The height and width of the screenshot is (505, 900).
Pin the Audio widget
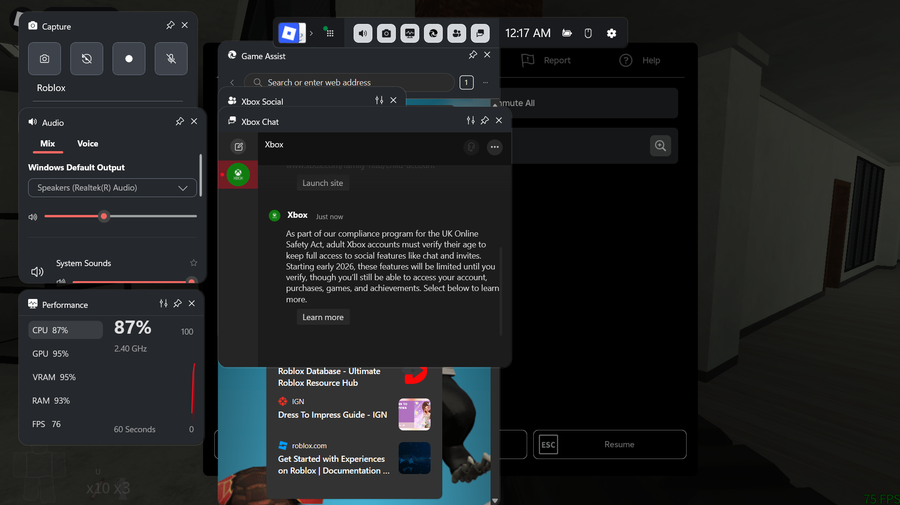(180, 122)
